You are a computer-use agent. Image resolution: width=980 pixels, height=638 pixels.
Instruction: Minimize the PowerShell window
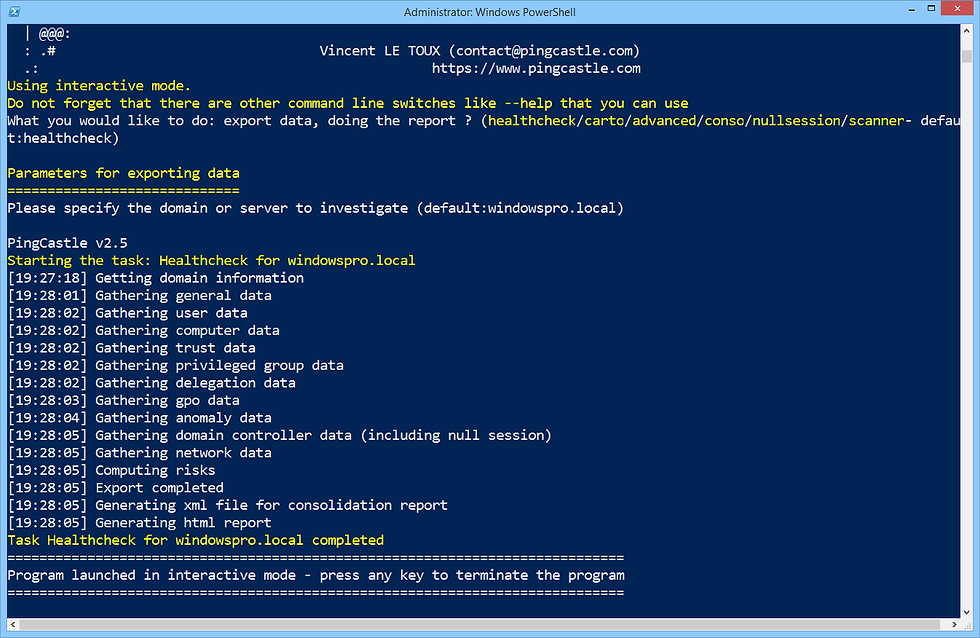(911, 9)
